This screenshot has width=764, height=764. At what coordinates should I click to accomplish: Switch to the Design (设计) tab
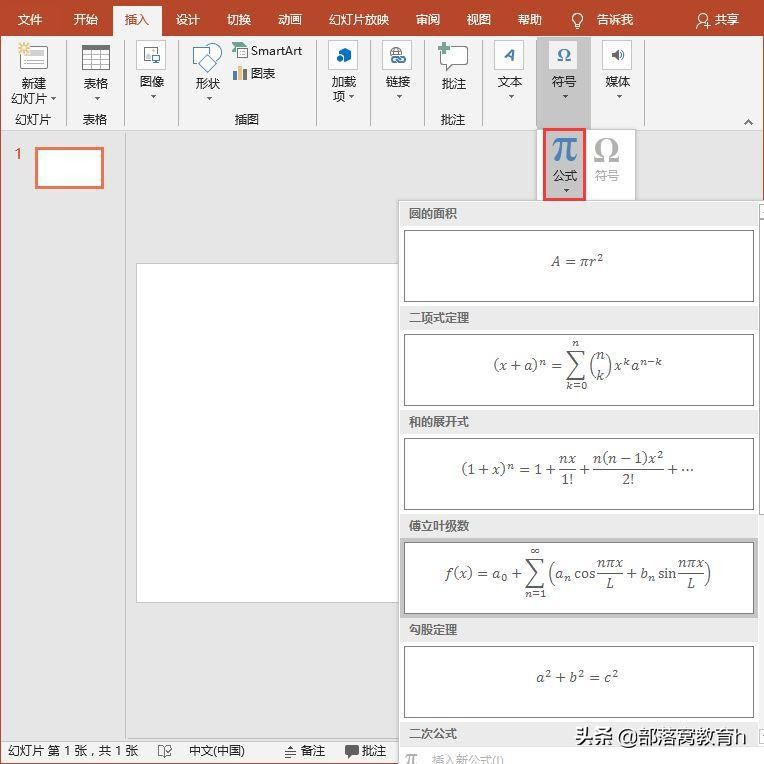coord(188,19)
